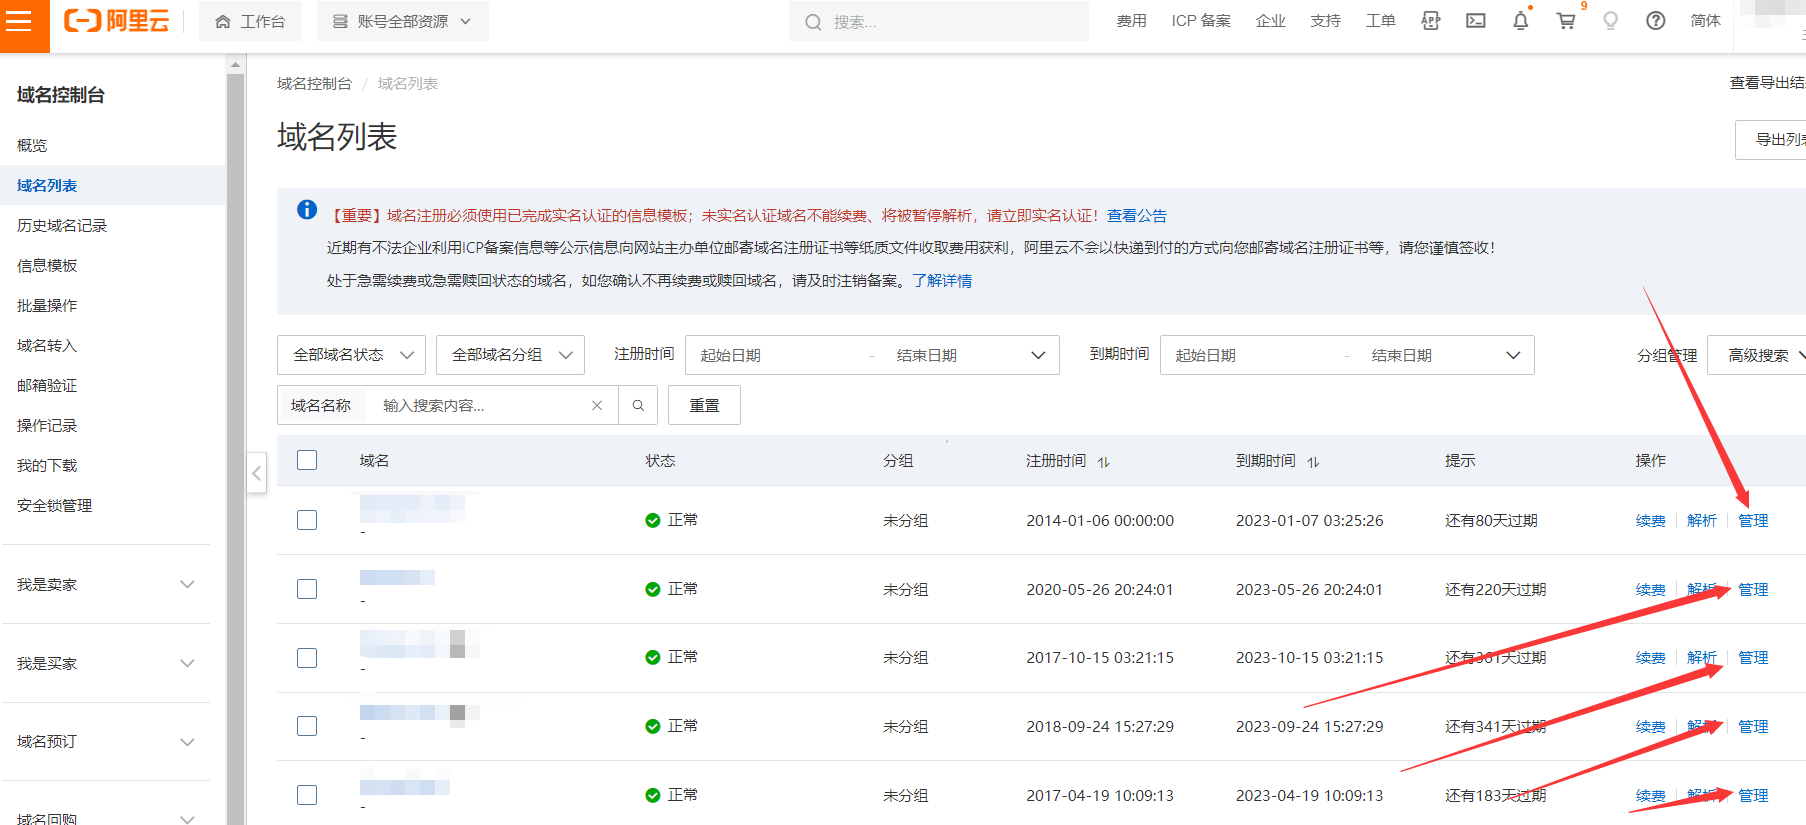Click the 域名控制台 breadcrumb
The image size is (1806, 825).
314,83
